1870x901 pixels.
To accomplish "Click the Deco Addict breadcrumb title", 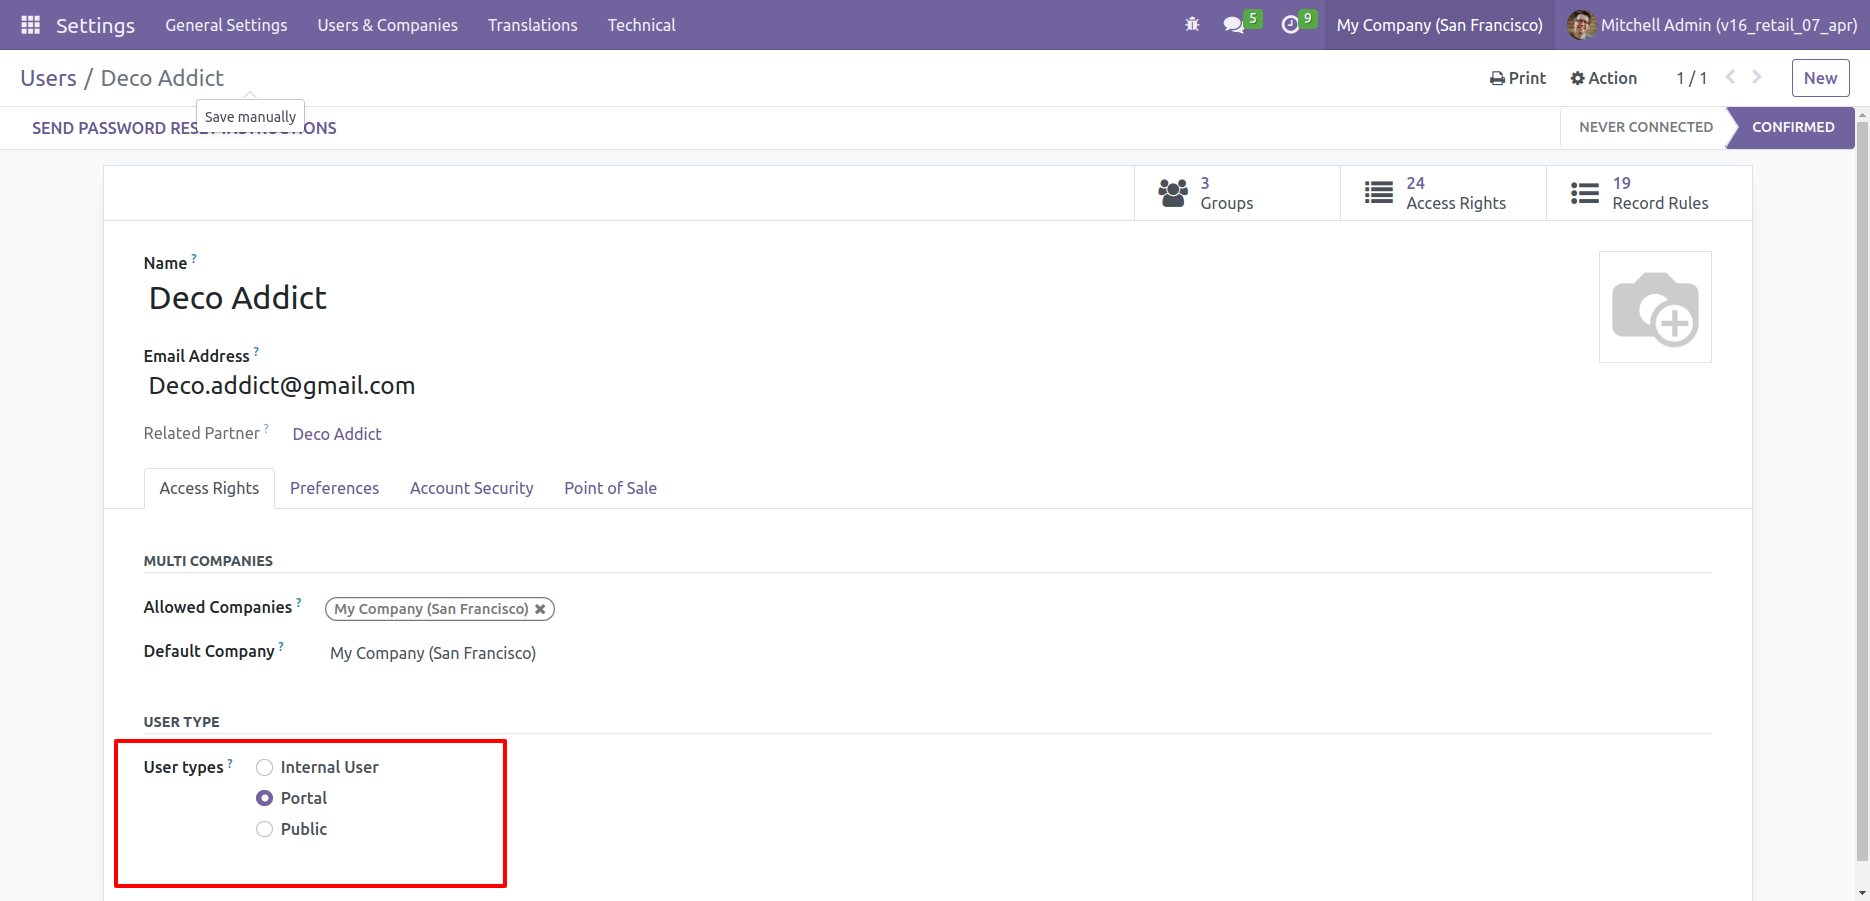I will click(162, 78).
